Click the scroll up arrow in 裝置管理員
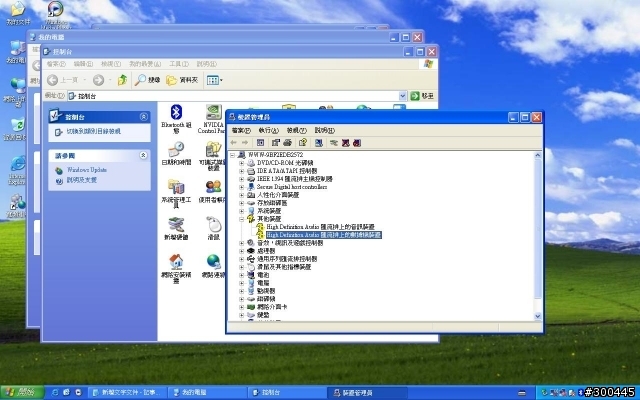 click(x=538, y=155)
